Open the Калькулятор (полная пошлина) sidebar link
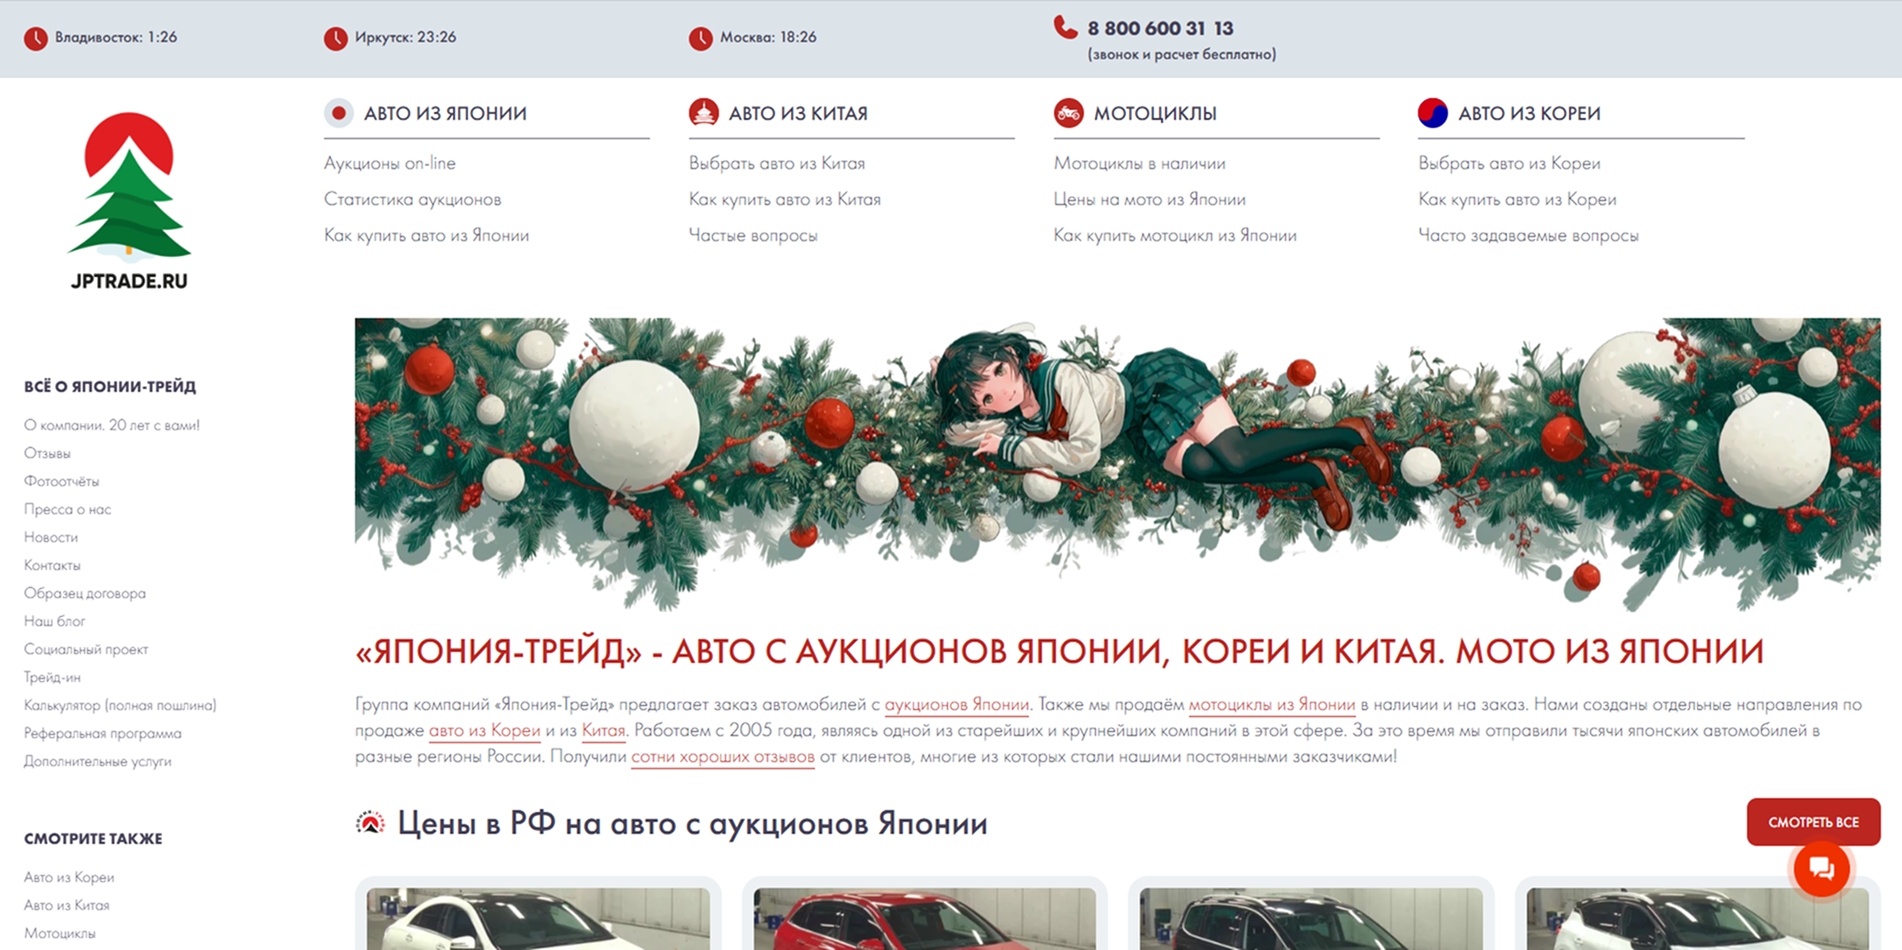Screen dimensions: 1902x950 pyautogui.click(x=120, y=705)
